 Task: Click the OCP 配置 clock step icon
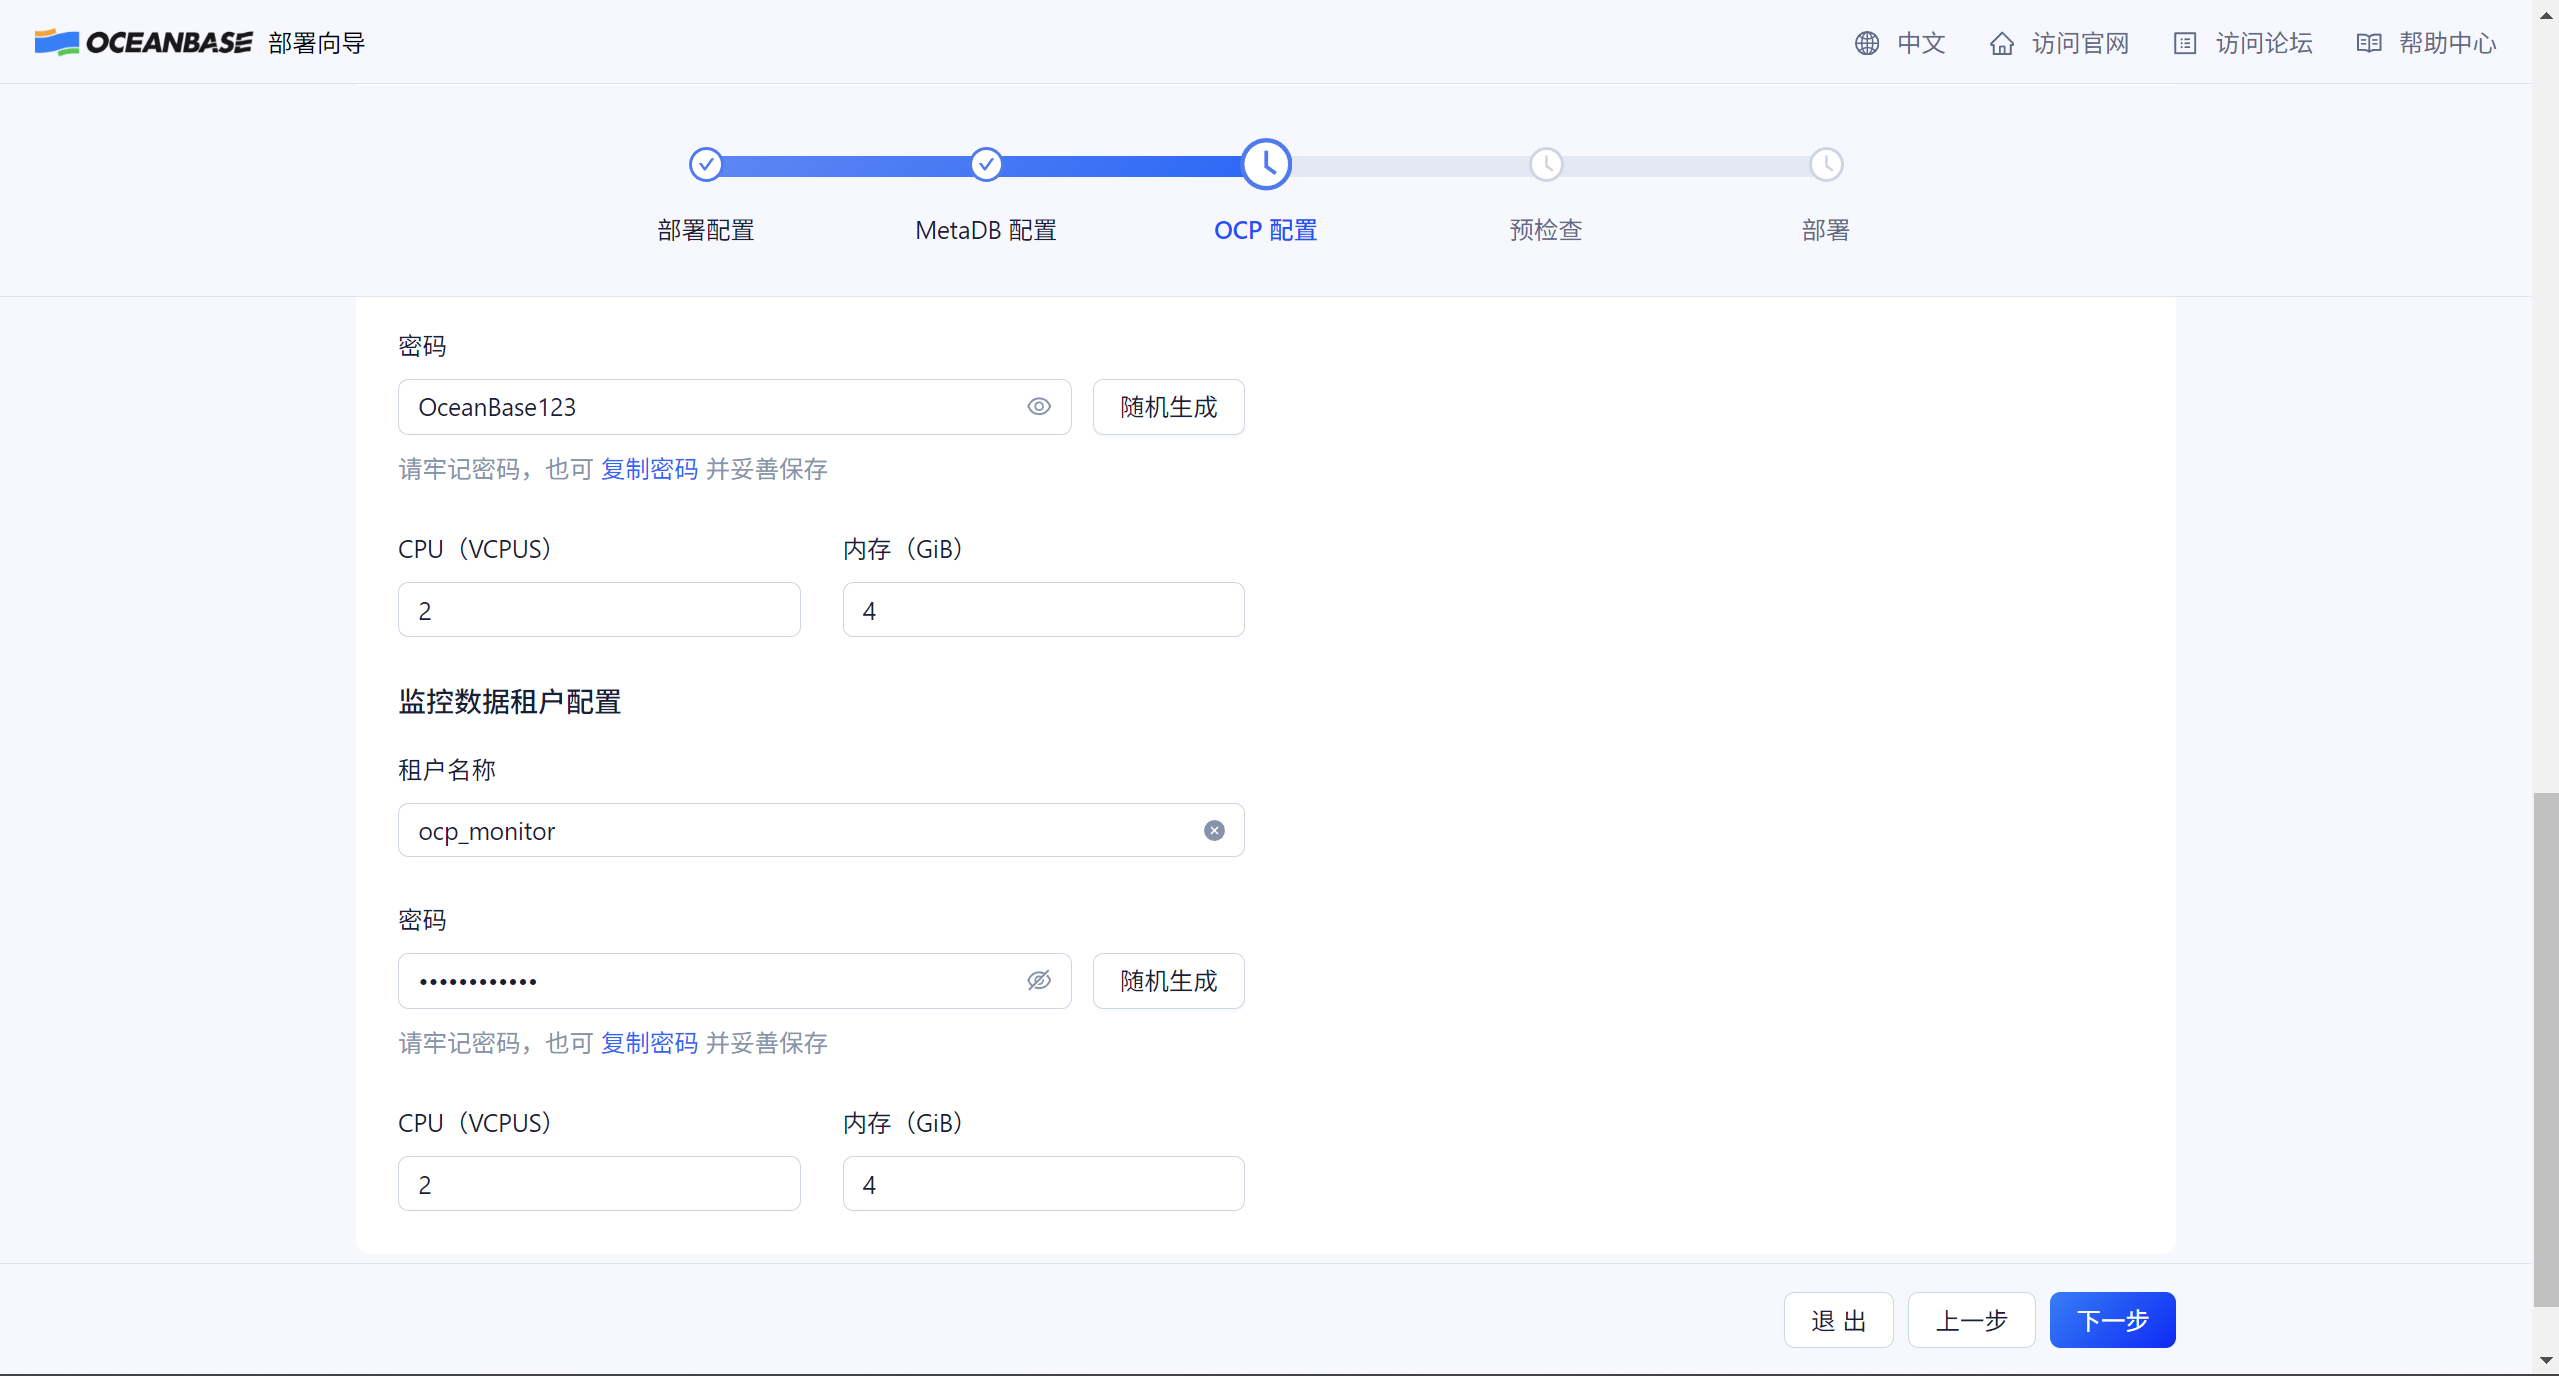(1266, 164)
